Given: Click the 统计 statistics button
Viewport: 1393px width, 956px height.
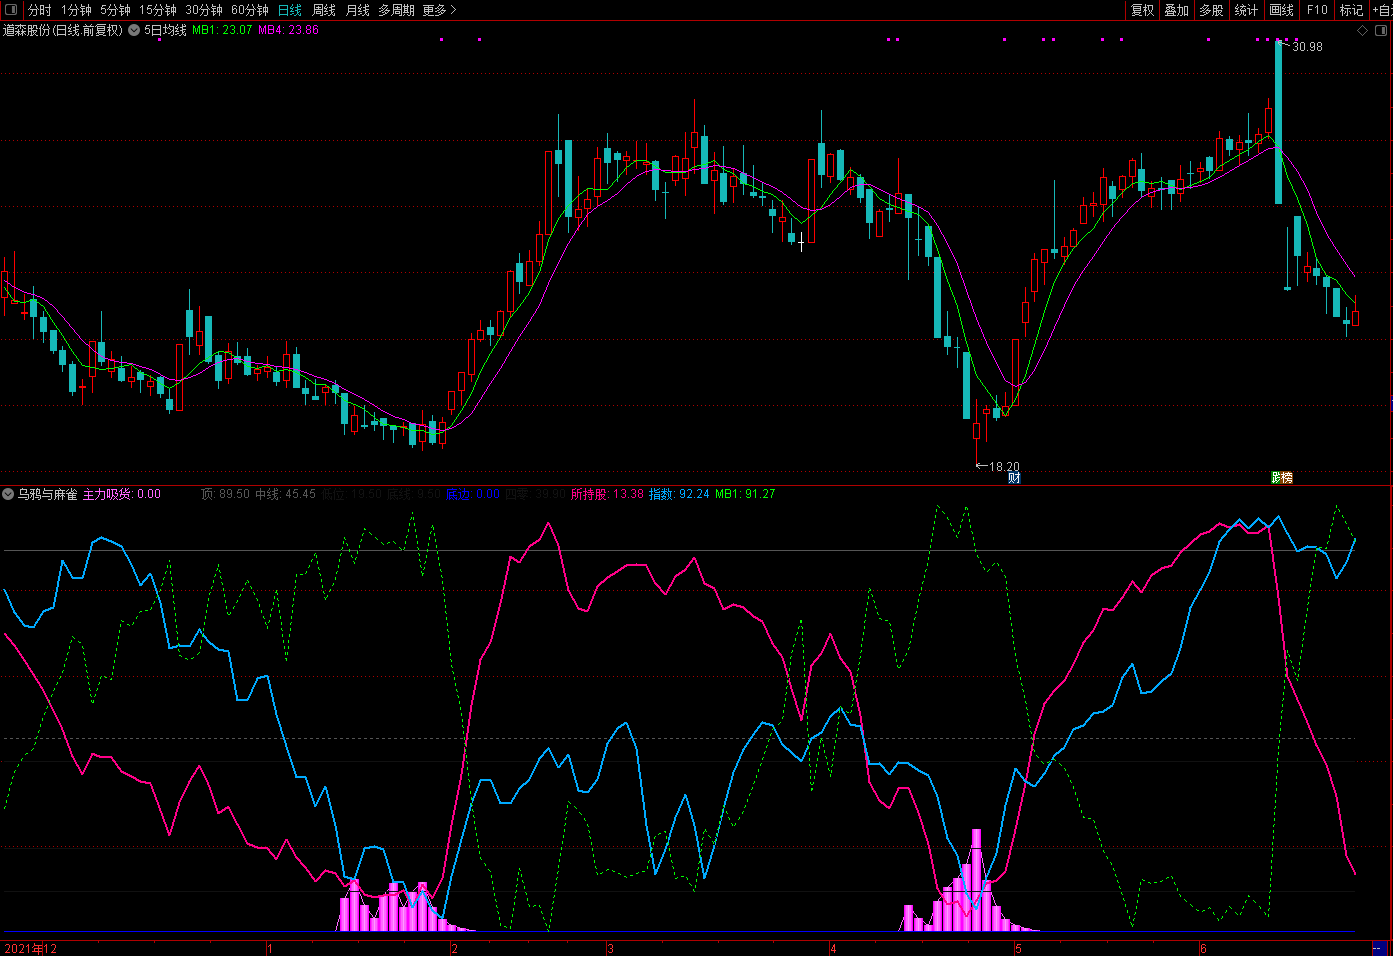Looking at the screenshot, I should pyautogui.click(x=1246, y=10).
